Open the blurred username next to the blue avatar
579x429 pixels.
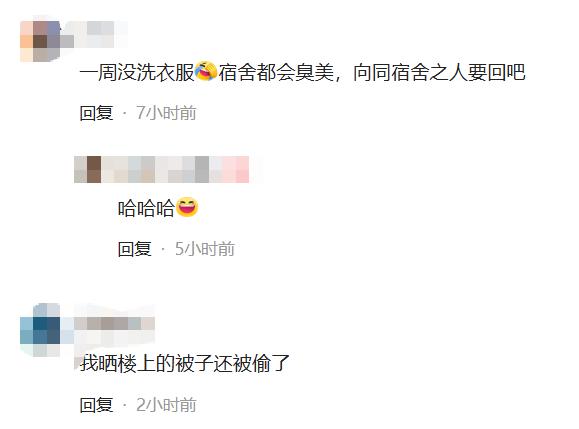tap(114, 325)
